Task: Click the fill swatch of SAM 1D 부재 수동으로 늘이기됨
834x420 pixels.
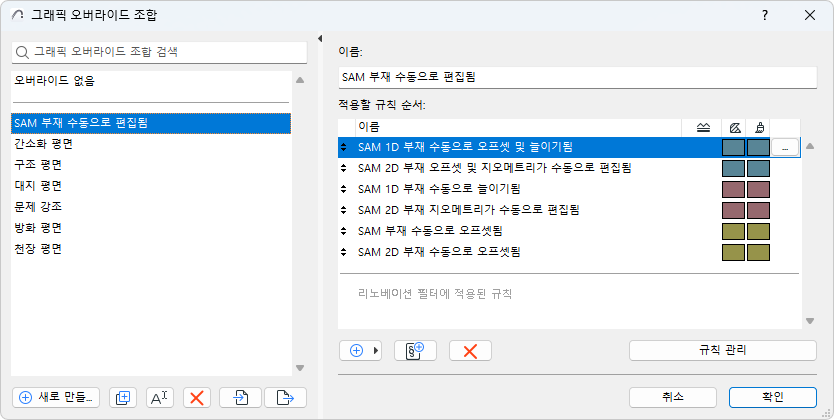Action: tap(733, 189)
